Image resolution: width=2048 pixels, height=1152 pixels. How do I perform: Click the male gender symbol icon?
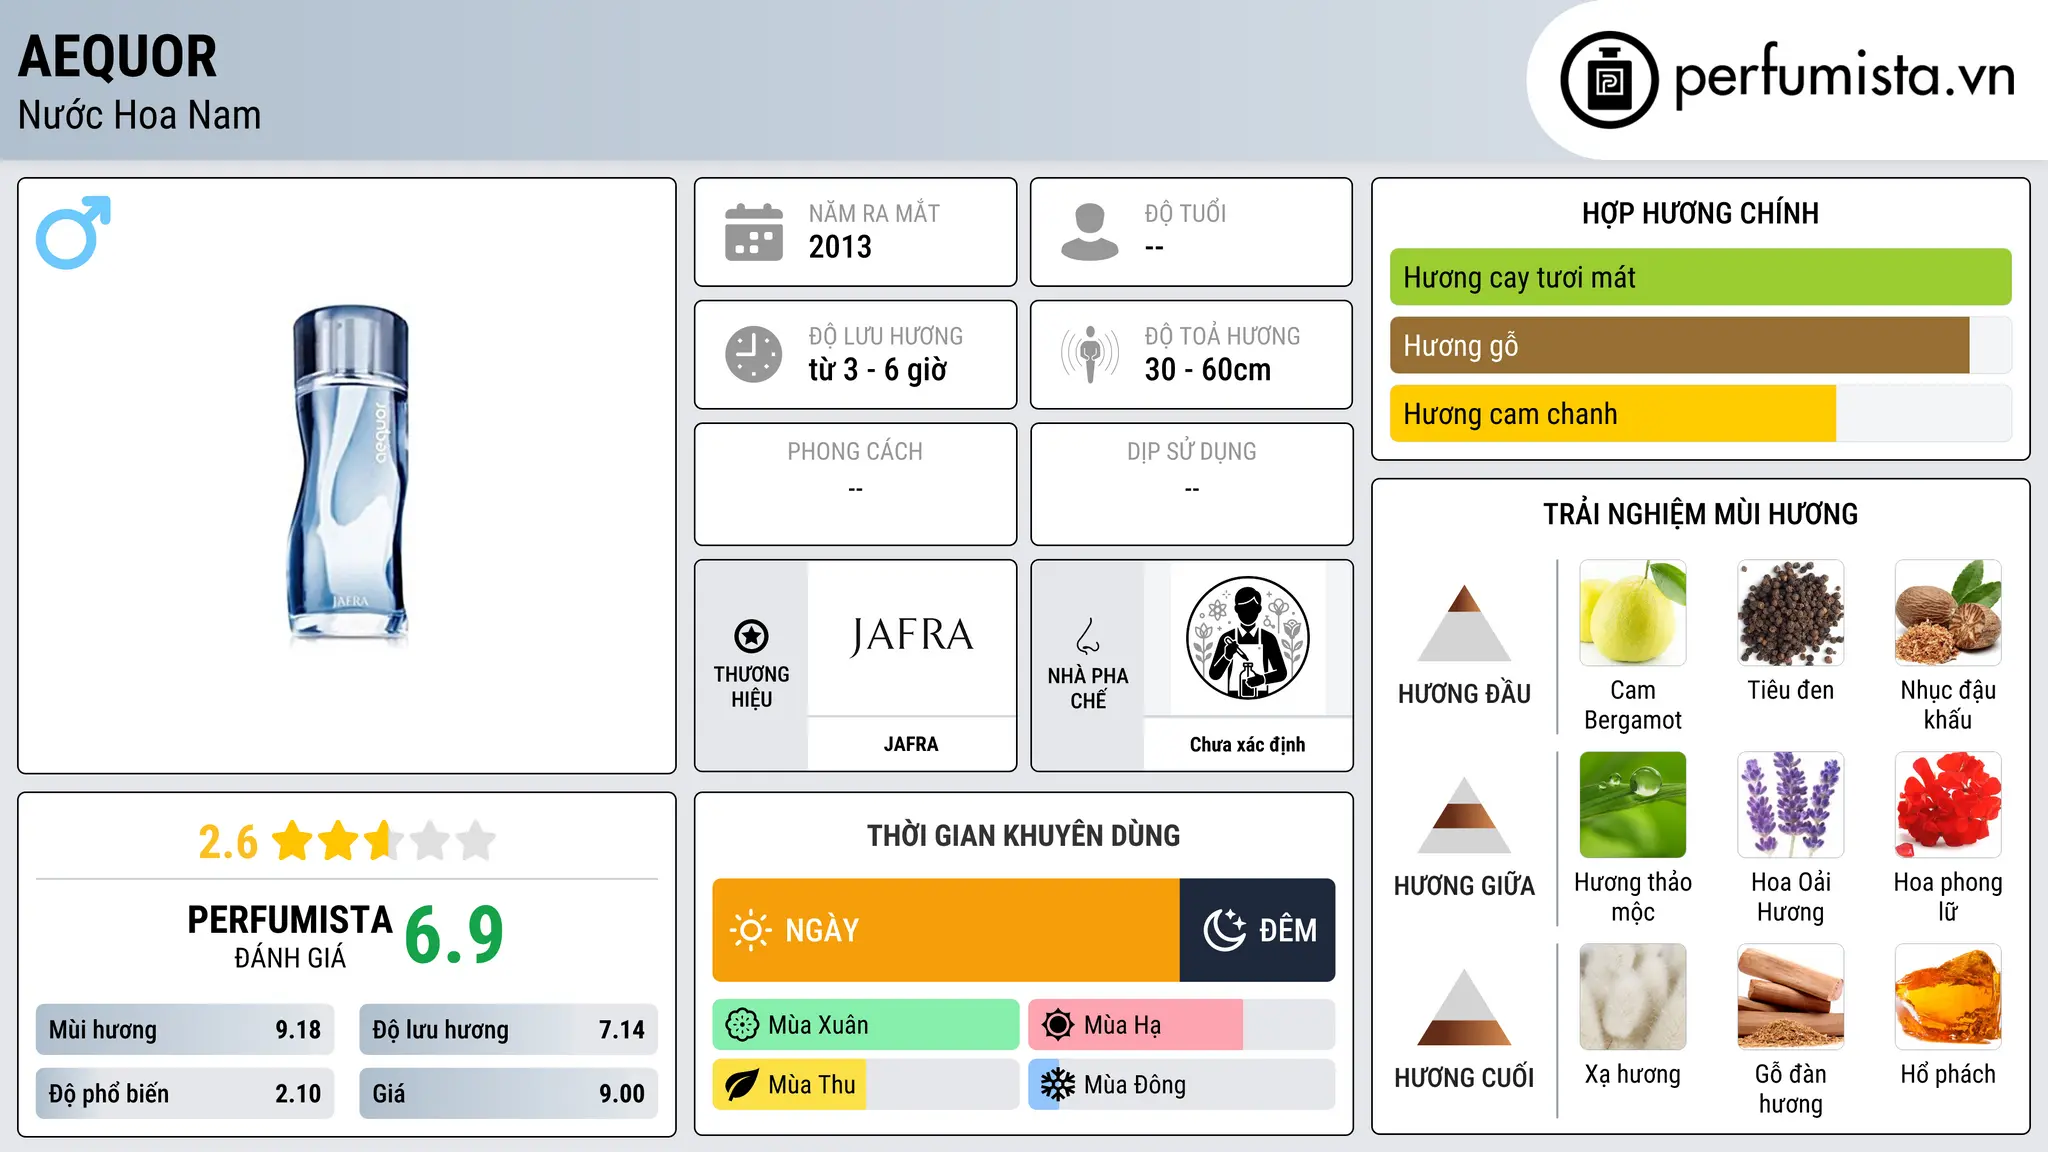[73, 232]
